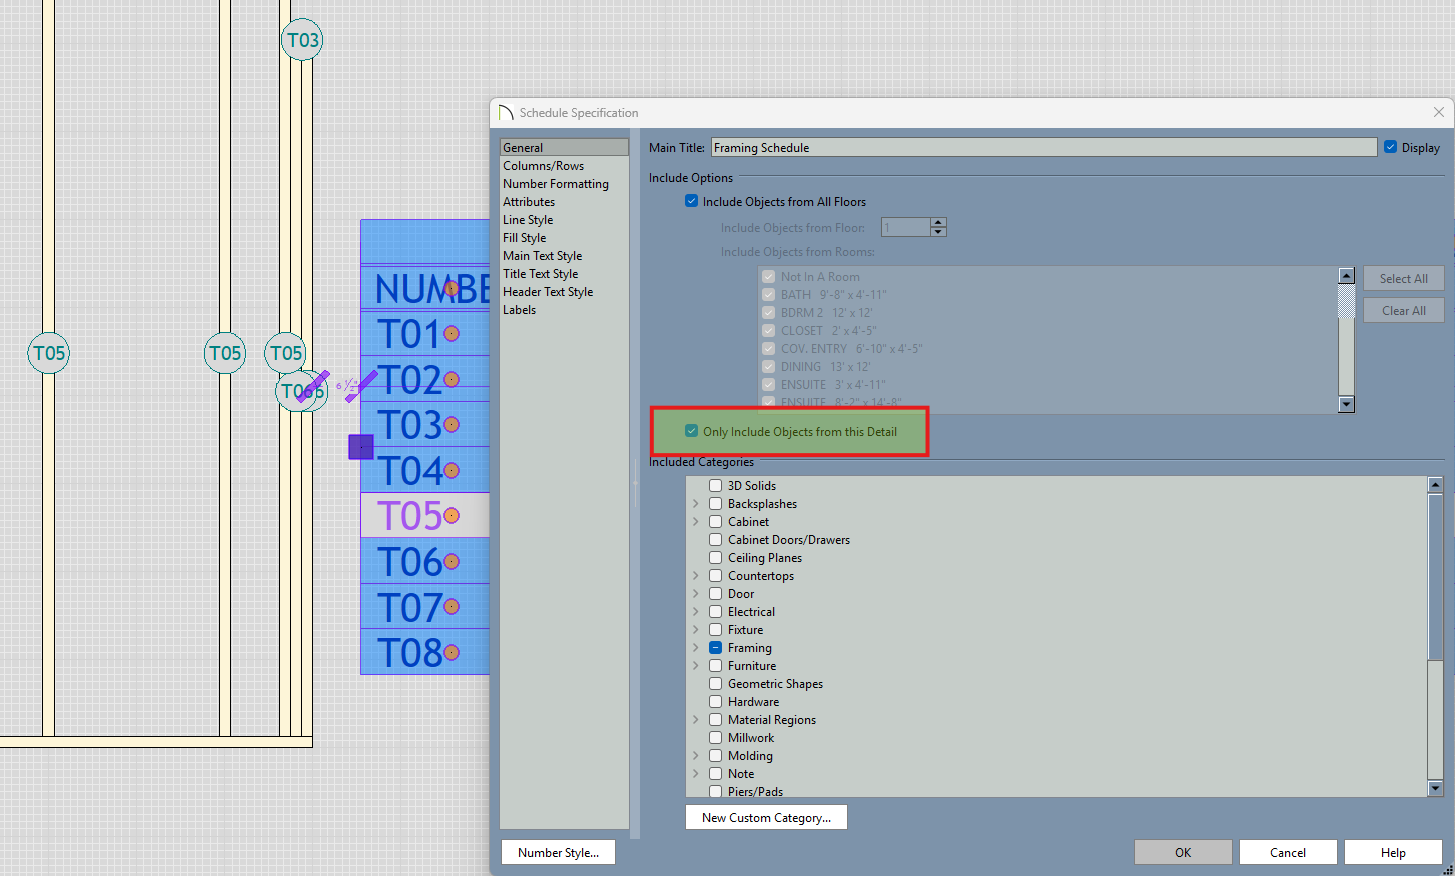Click the T03 framing callout marker

click(x=302, y=40)
